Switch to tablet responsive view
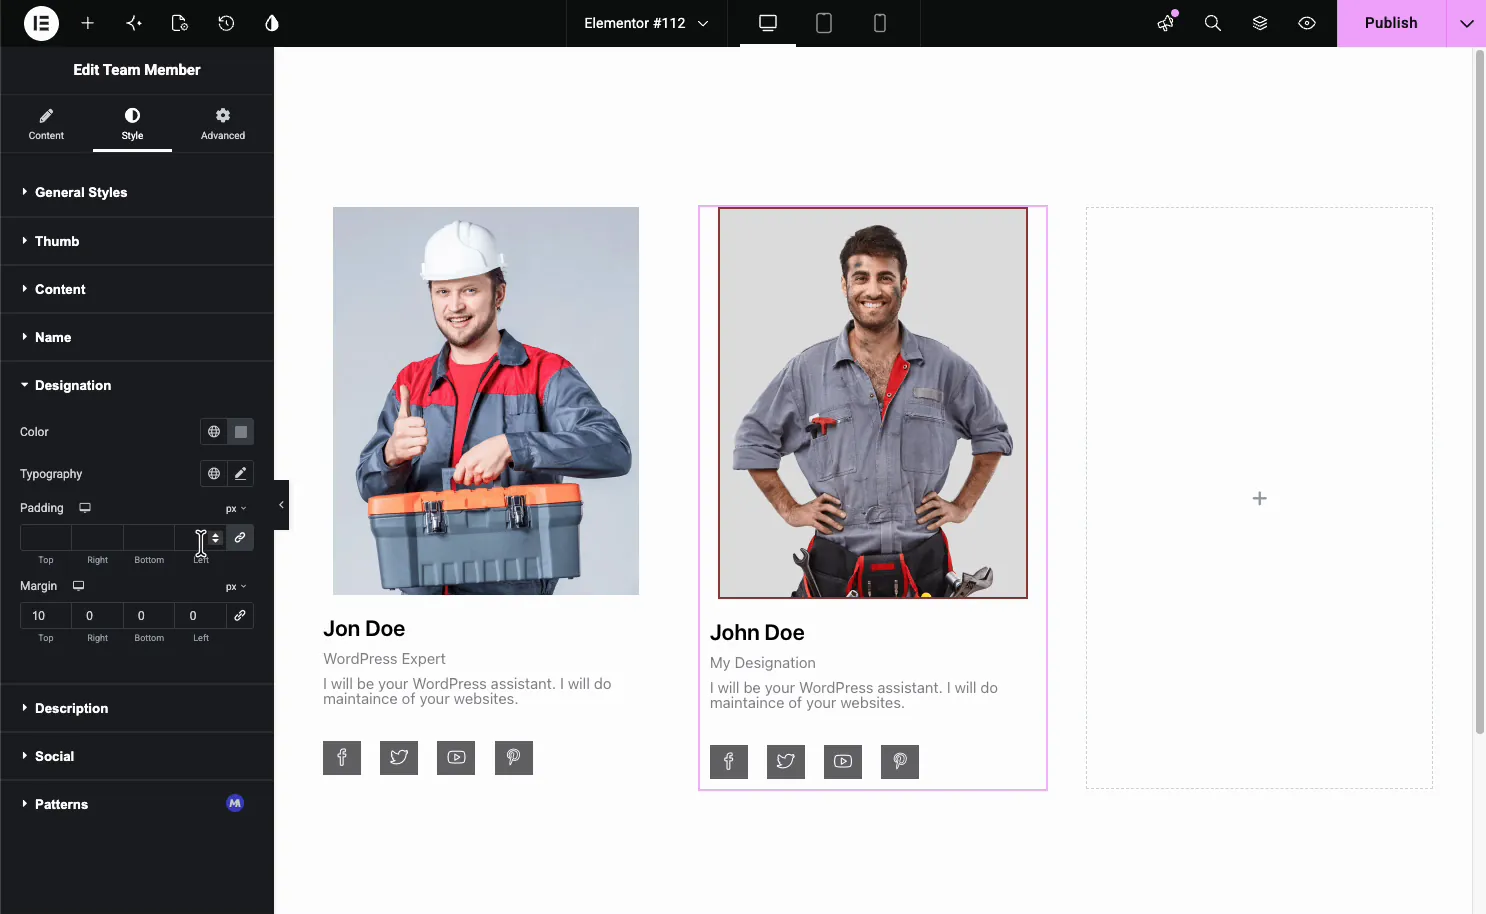Screen dimensions: 1486x914 (x=824, y=23)
